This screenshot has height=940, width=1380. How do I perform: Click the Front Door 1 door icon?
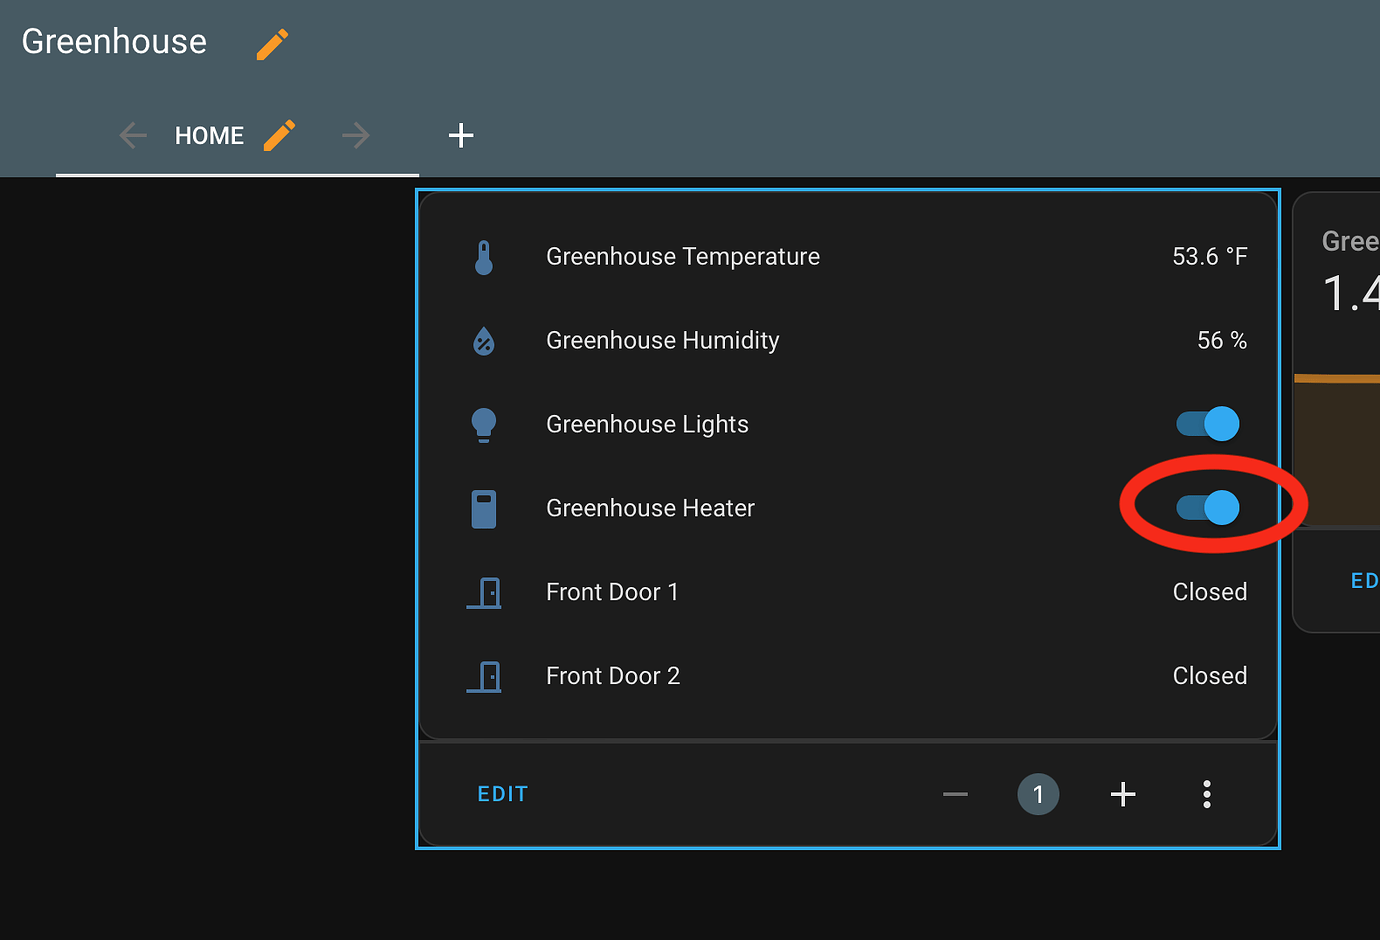pos(484,593)
